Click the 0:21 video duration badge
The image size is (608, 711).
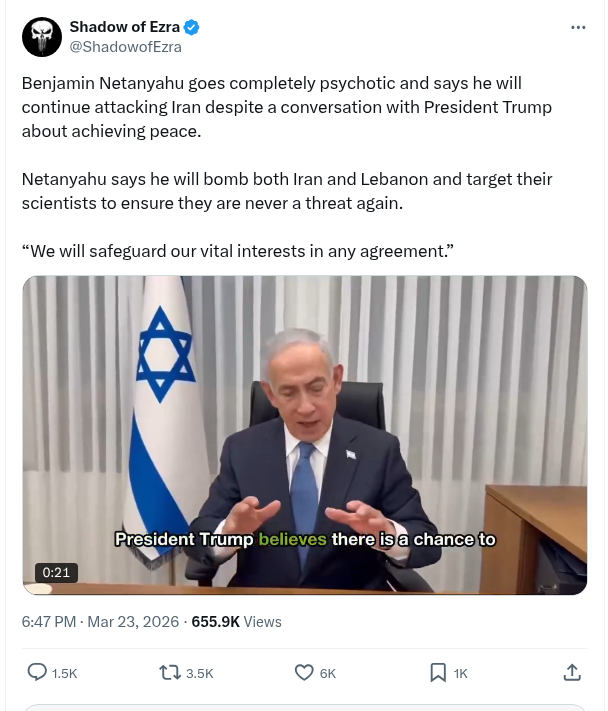coord(56,572)
